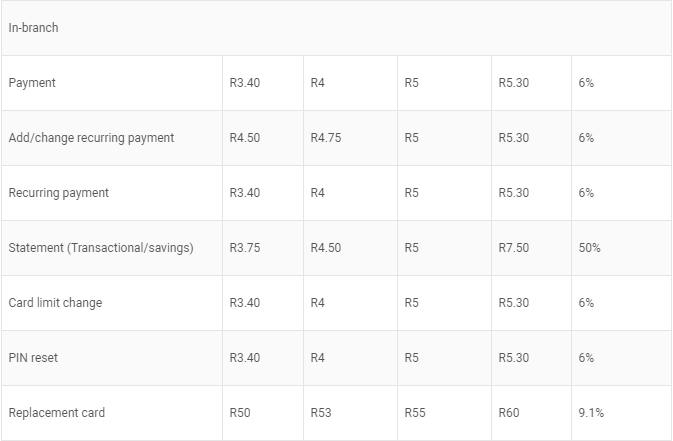Click the R55 fee cell

(414, 413)
